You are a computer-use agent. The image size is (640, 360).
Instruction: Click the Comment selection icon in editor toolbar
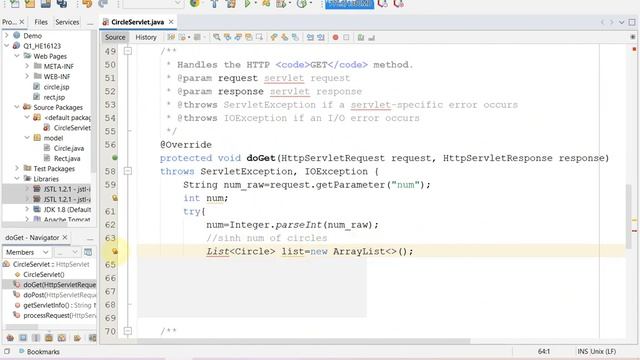[x=361, y=37]
